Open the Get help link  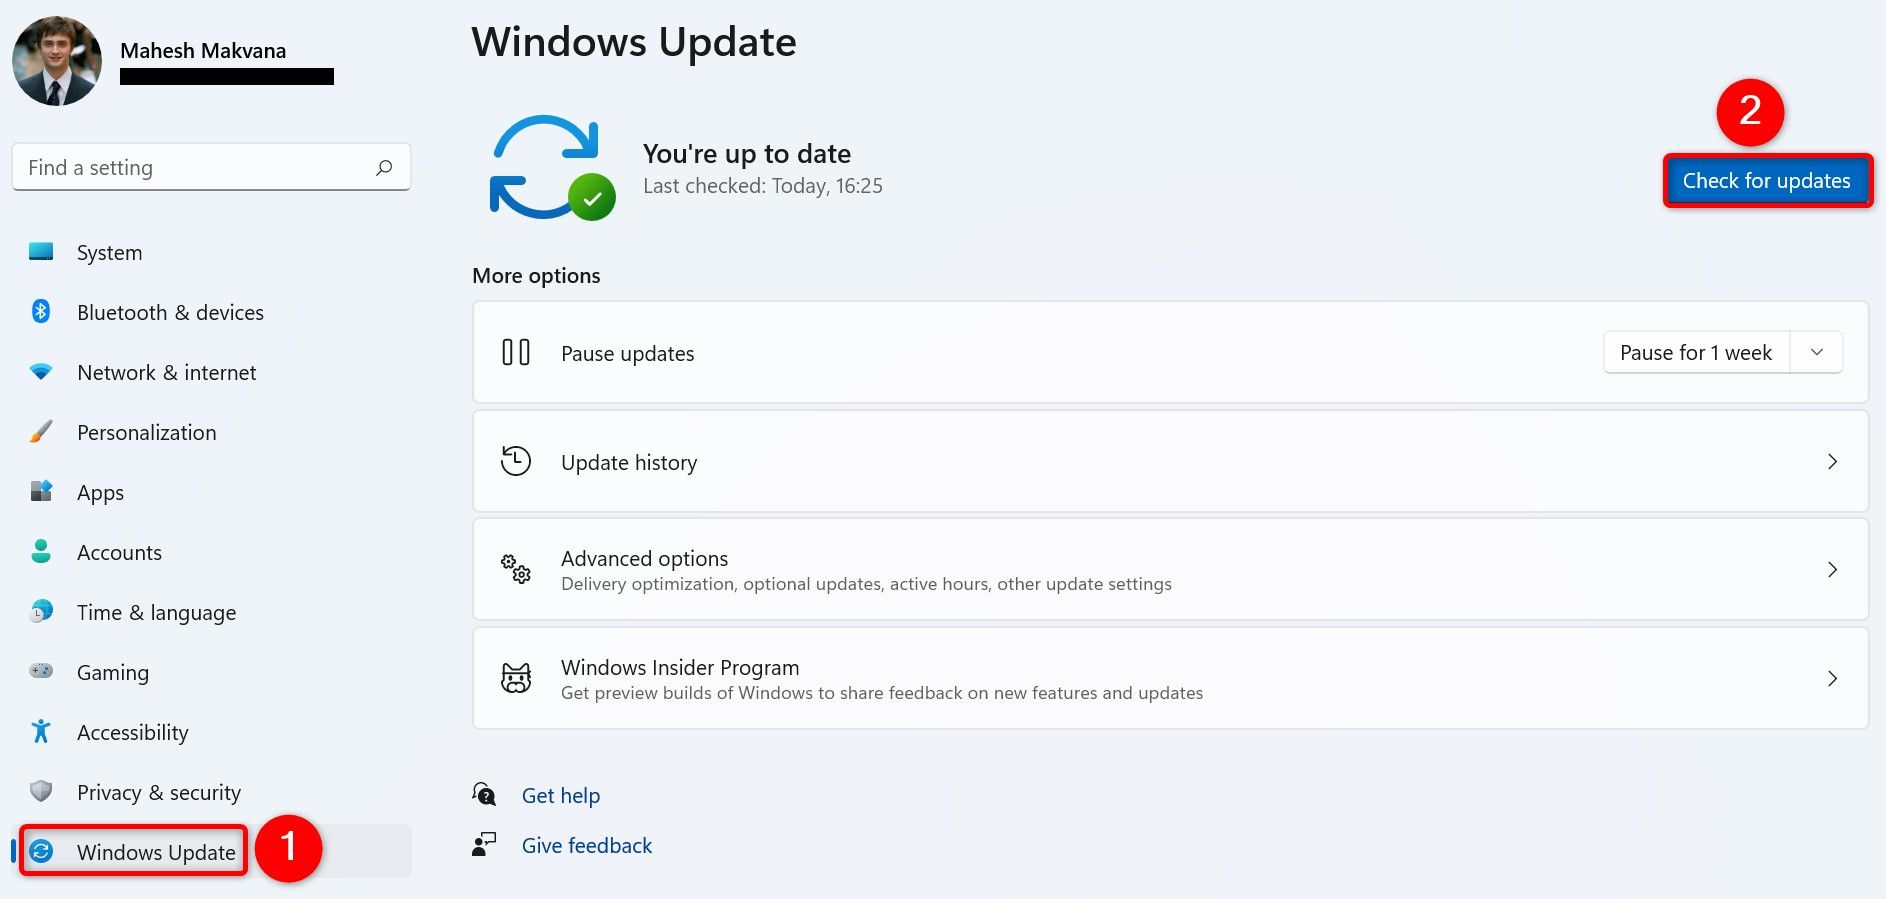coord(561,796)
